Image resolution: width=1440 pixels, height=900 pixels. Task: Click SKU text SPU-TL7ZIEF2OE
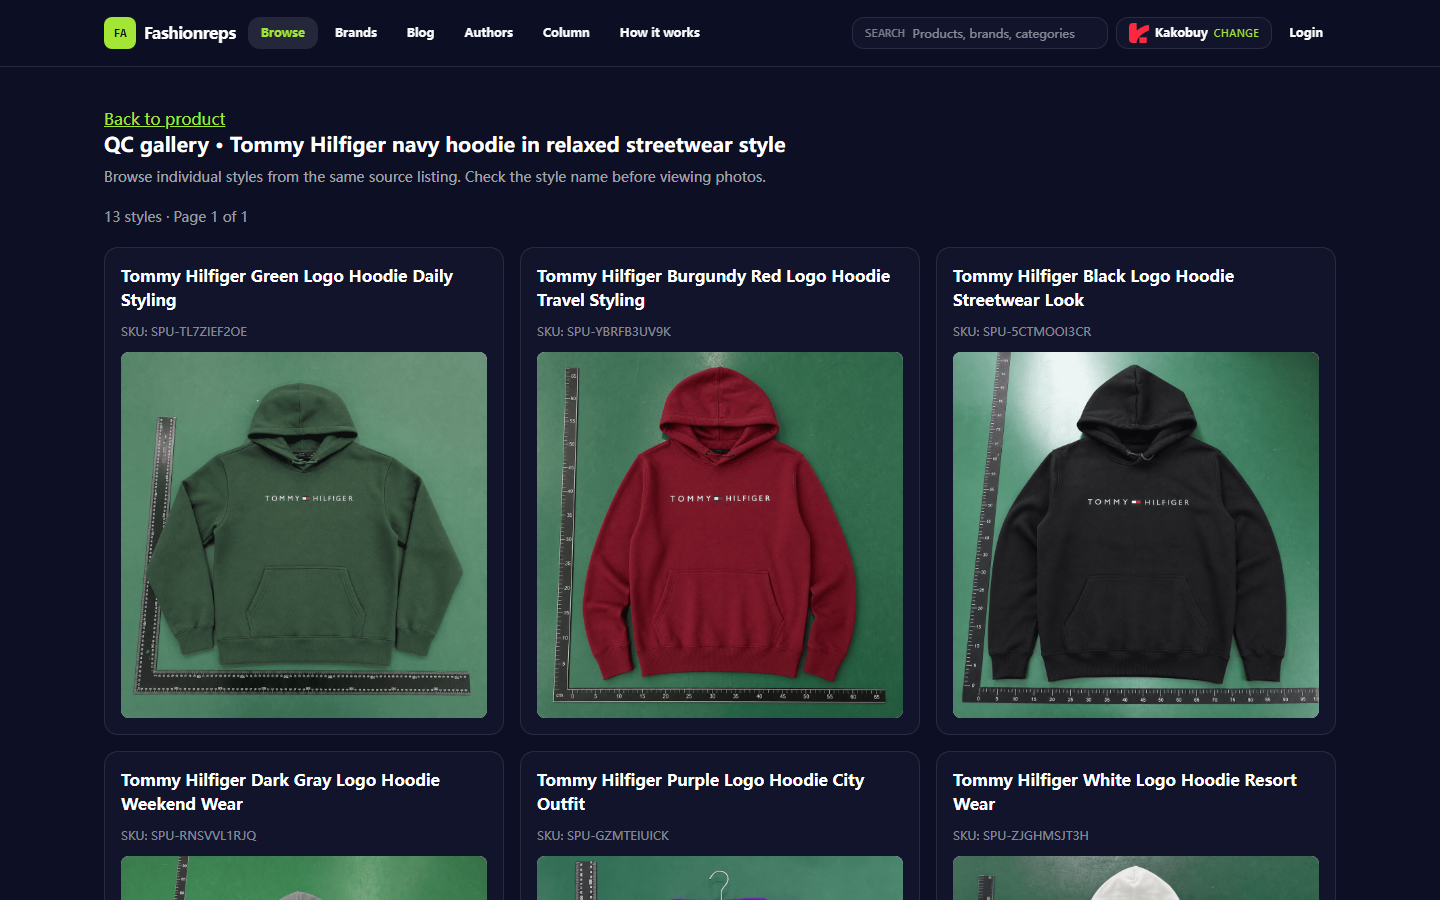[x=184, y=332]
